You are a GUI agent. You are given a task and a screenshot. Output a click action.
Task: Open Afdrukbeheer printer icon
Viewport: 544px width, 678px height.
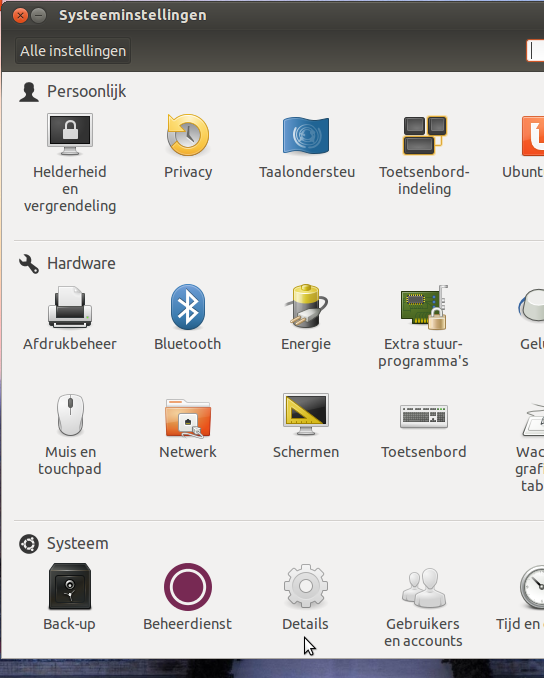[70, 307]
